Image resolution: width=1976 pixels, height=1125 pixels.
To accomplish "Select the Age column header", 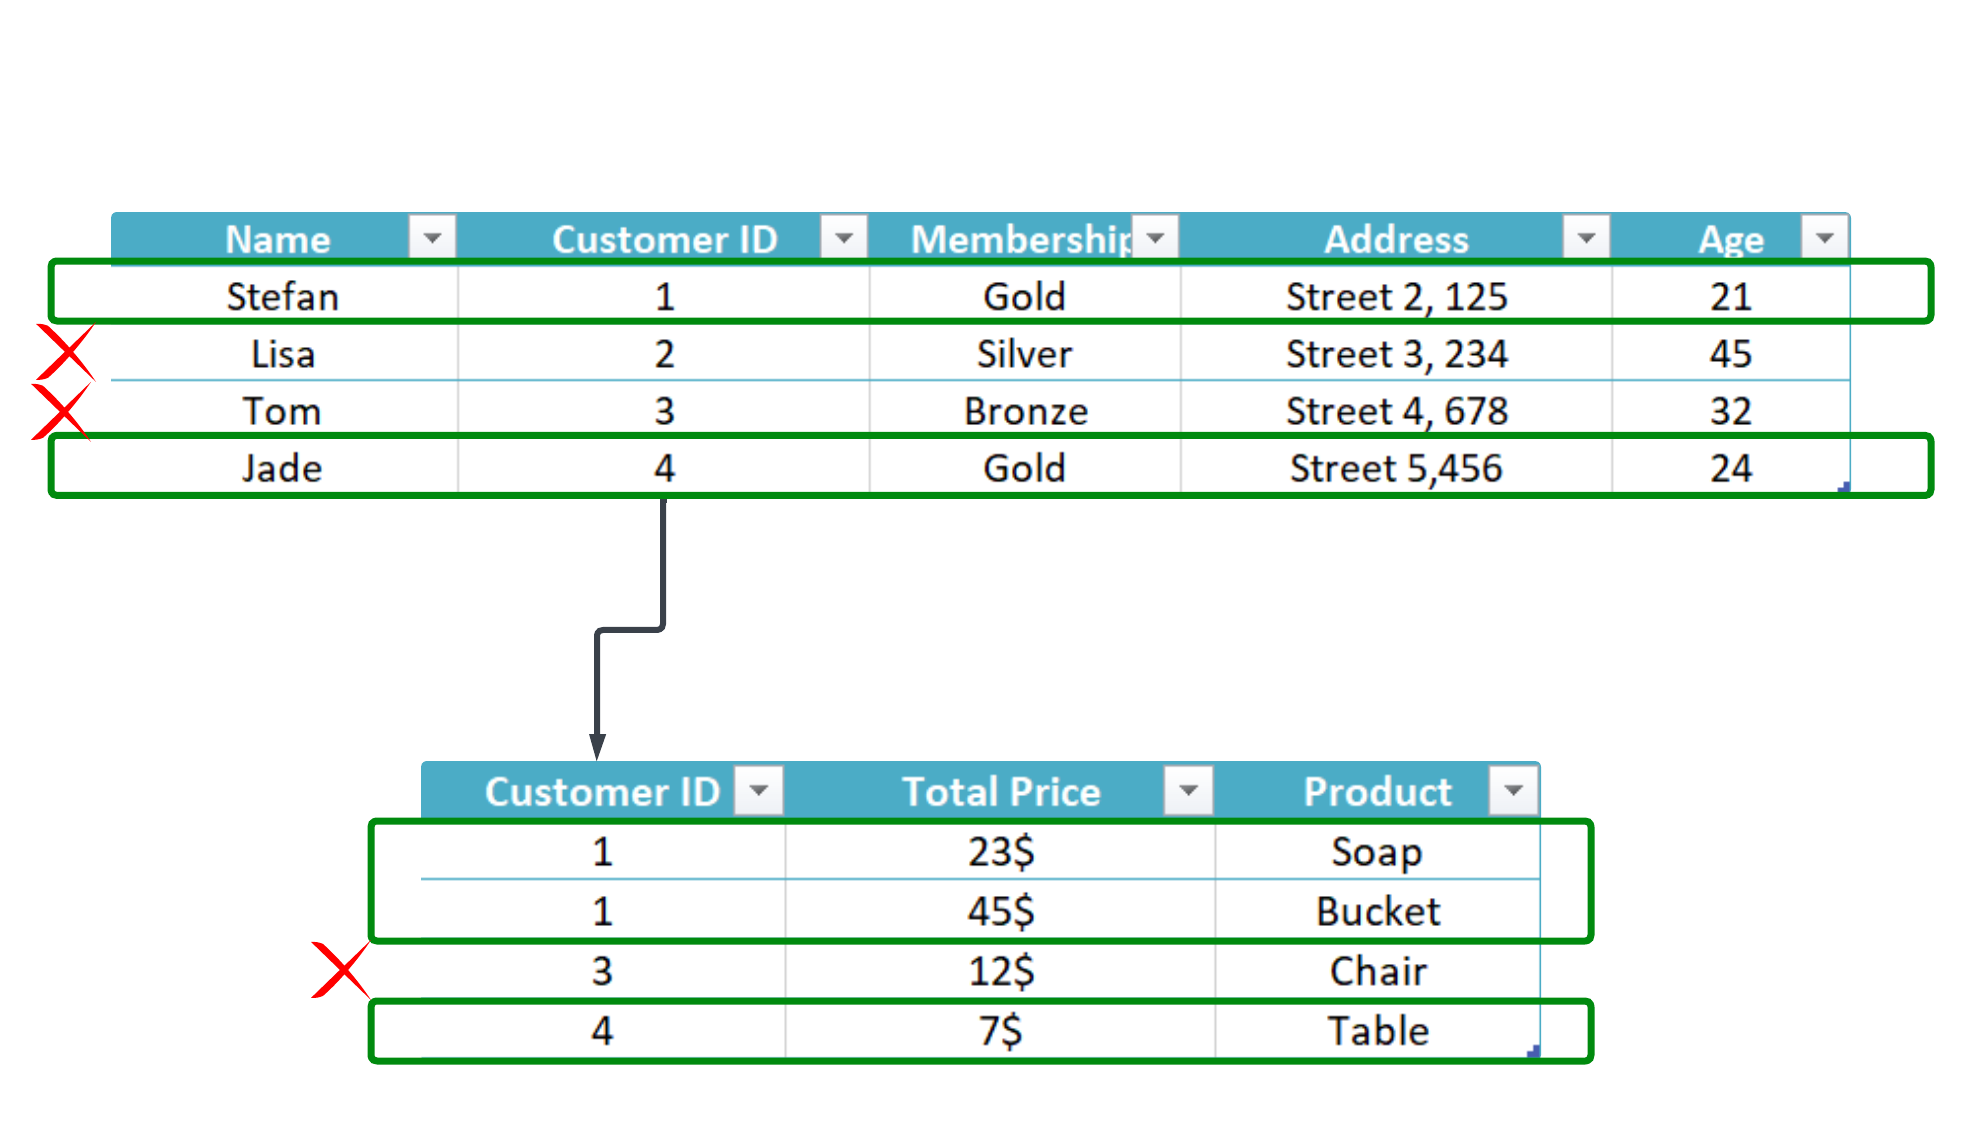I will (x=1731, y=239).
